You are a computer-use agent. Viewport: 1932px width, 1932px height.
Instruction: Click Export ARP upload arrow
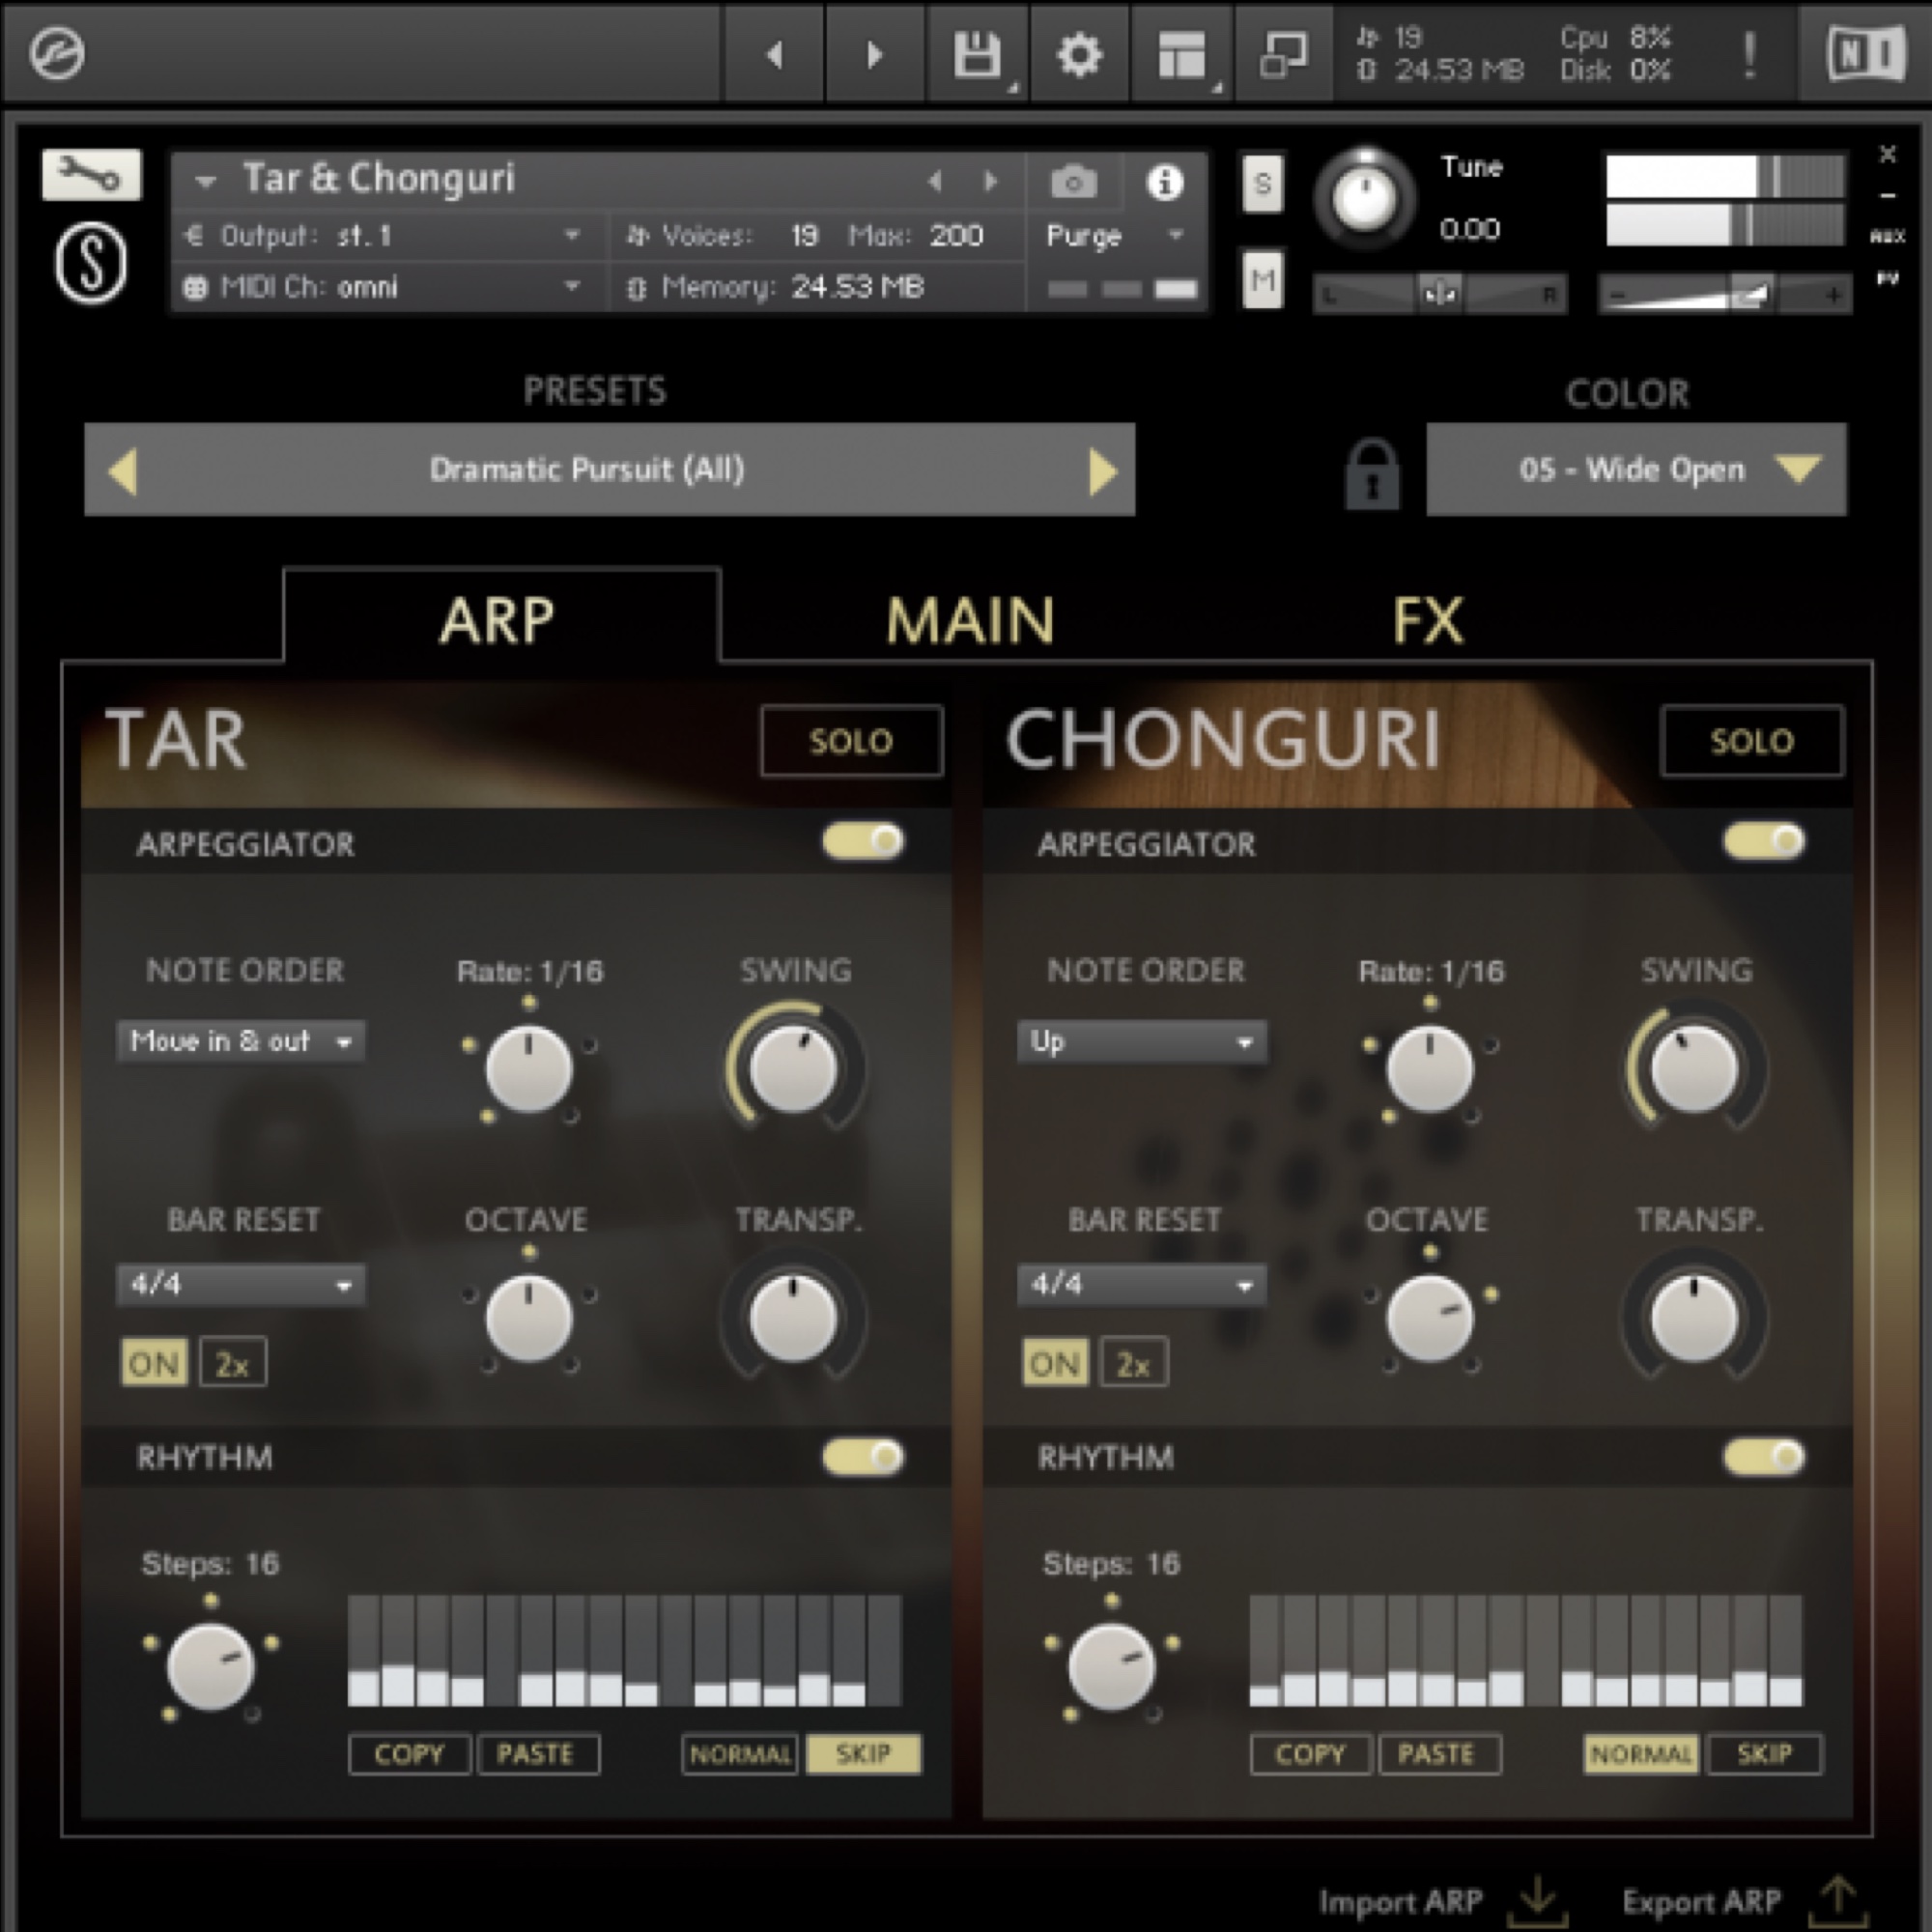pos(1839,1900)
